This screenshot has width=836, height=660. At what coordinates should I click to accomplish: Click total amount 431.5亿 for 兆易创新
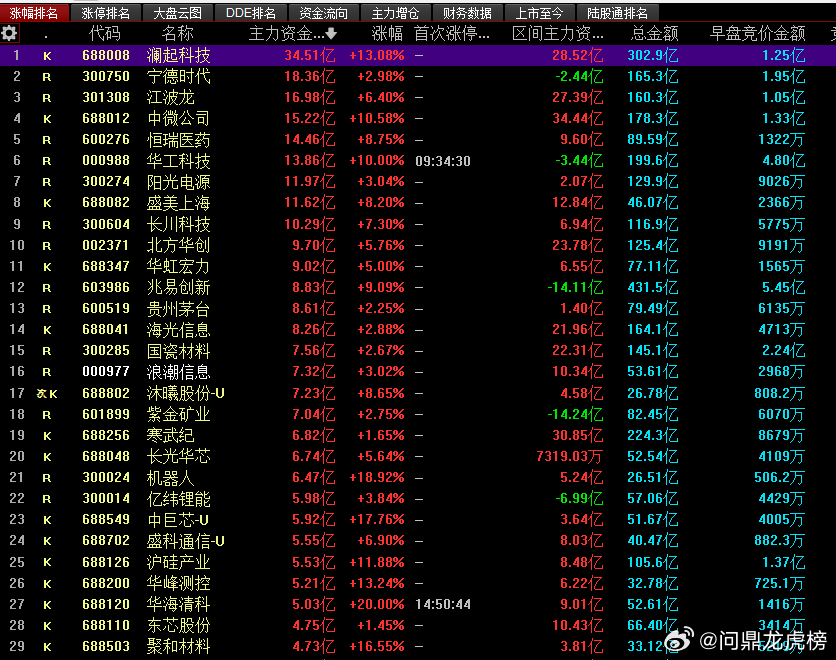coord(653,288)
